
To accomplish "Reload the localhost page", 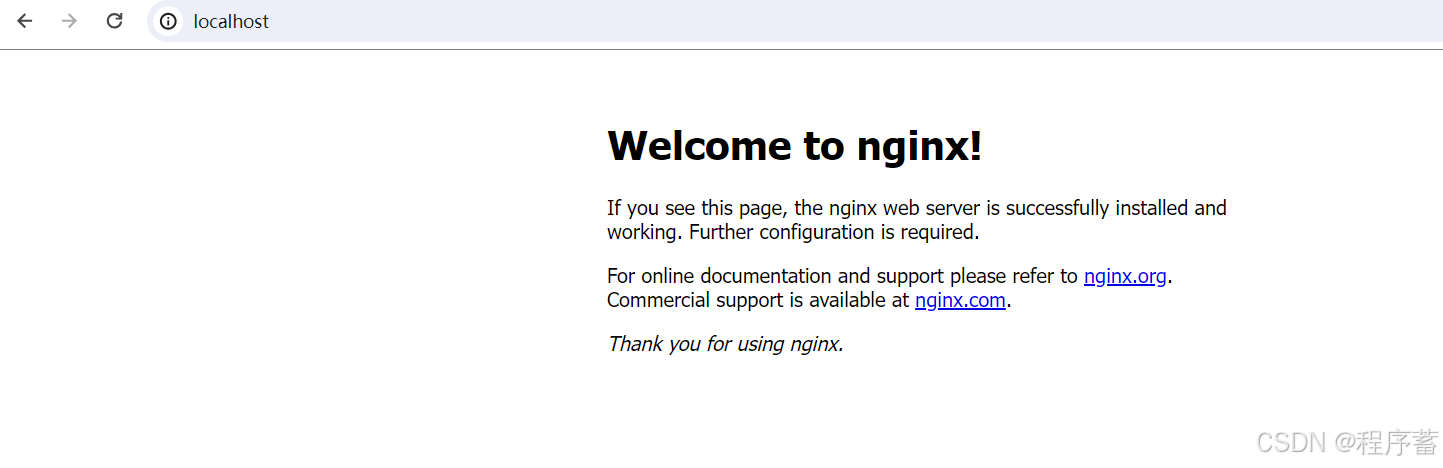I will click(x=114, y=21).
